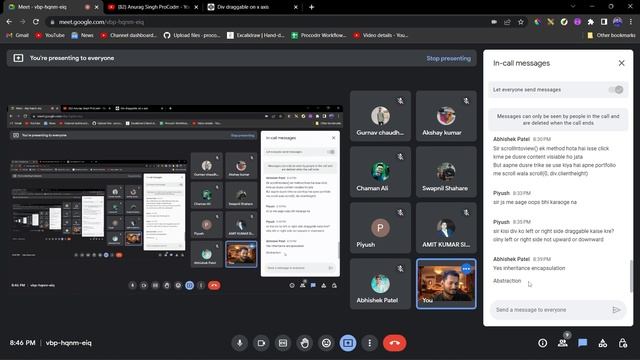640x360 pixels.
Task: Open new browser tab
Action: [311, 7]
